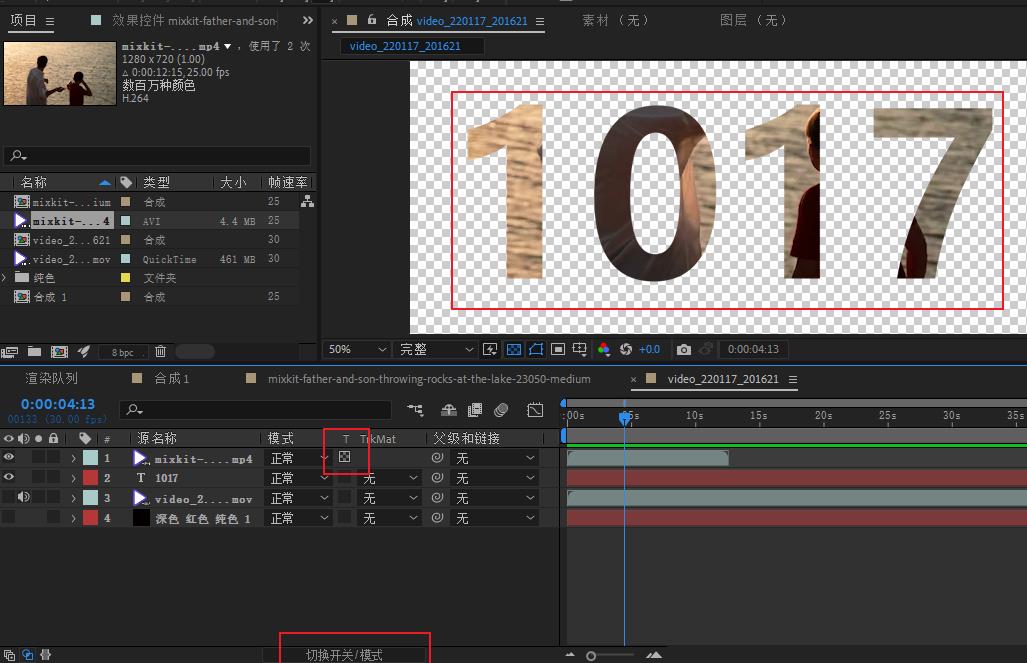This screenshot has width=1027, height=663.
Task: Open TrkMat dropdown for 1017 layer
Action: [390, 478]
